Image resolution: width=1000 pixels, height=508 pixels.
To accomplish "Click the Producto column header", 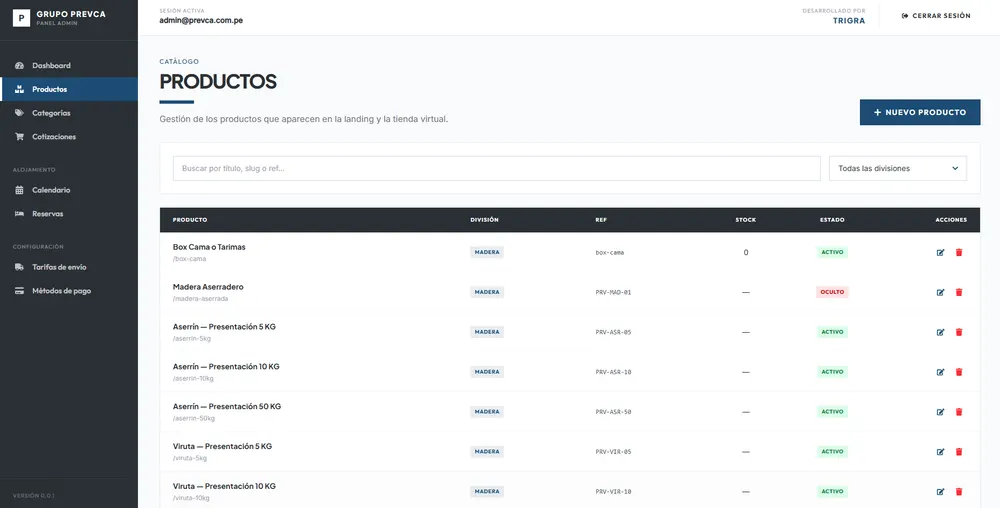I will [x=190, y=220].
